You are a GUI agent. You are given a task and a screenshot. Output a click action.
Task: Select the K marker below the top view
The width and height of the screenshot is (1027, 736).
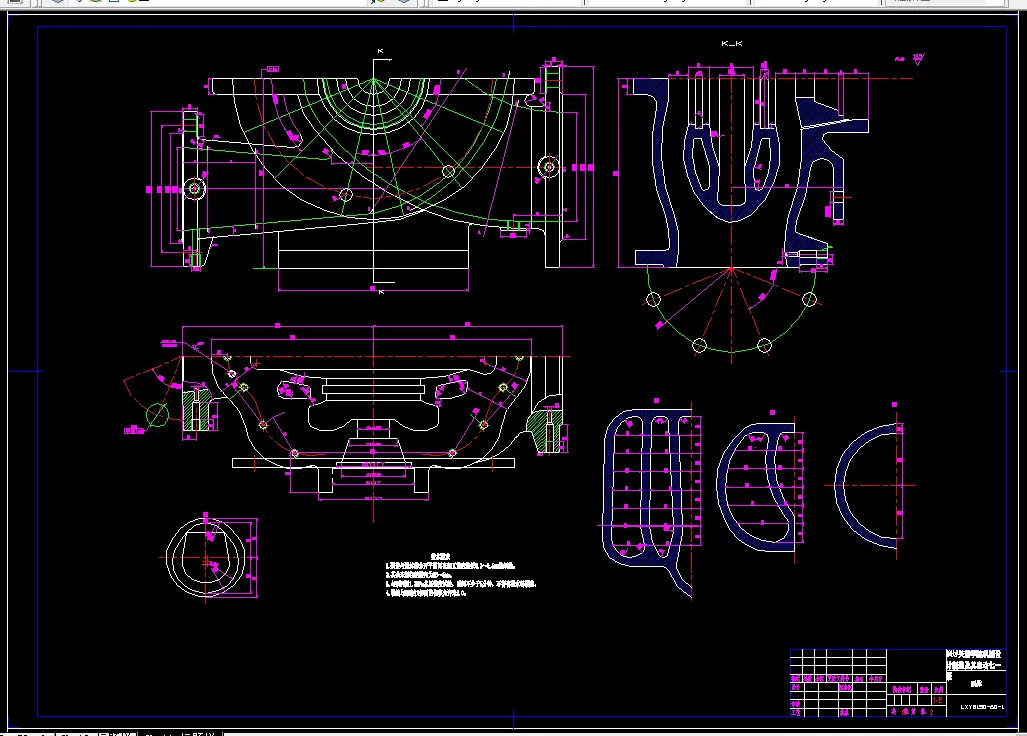coord(381,291)
